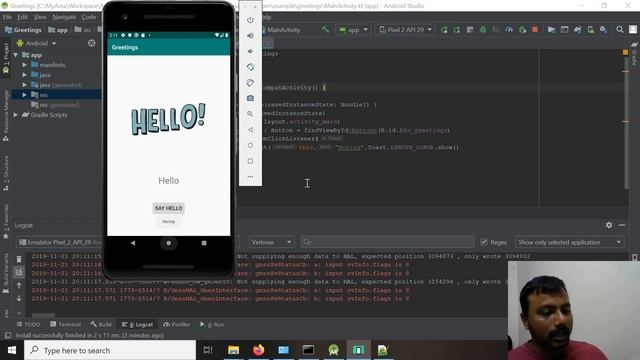Tap phone recents navigation button
640x360 pixels.
[204, 243]
